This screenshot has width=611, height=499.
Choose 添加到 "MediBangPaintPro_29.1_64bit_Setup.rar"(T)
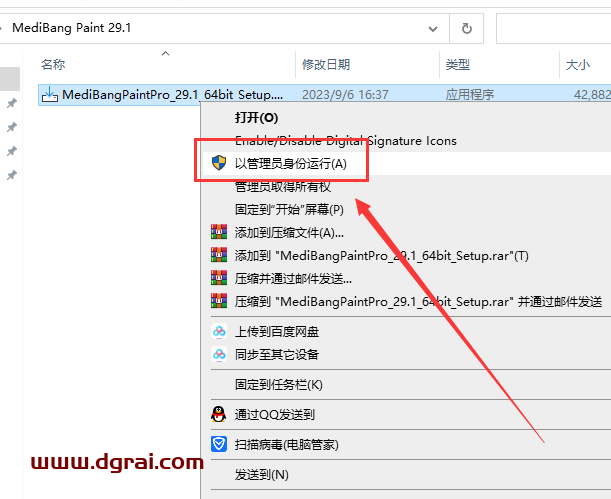point(406,256)
